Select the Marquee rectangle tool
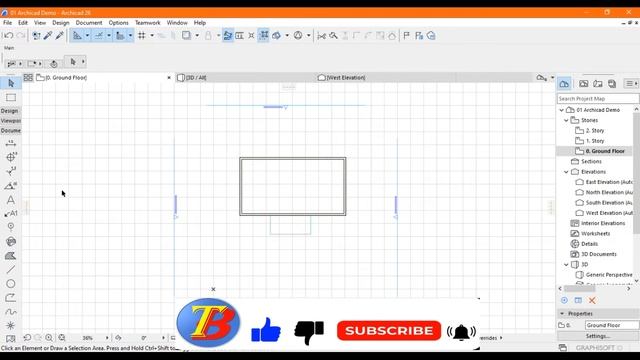640x360 pixels. coord(11,98)
